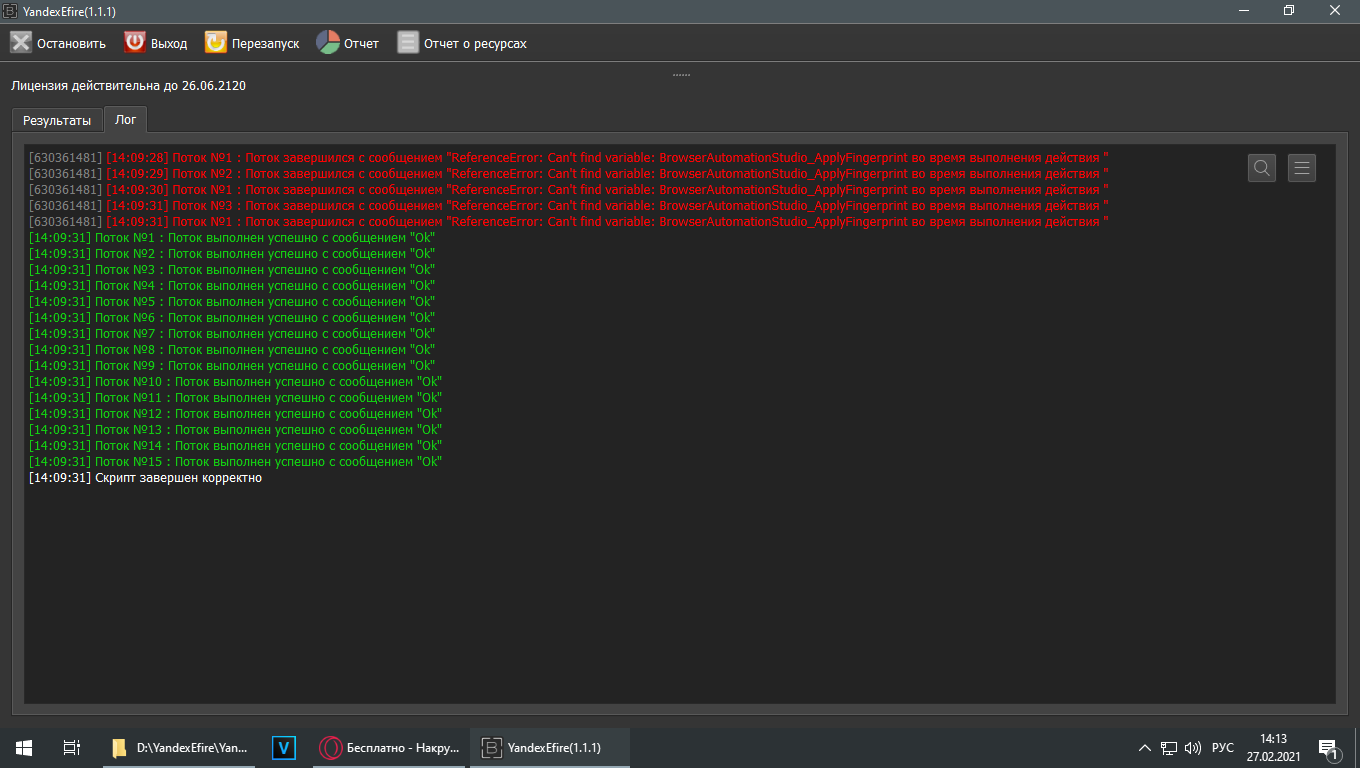Switch to the Результаты tab
Image resolution: width=1360 pixels, height=768 pixels.
(57, 120)
